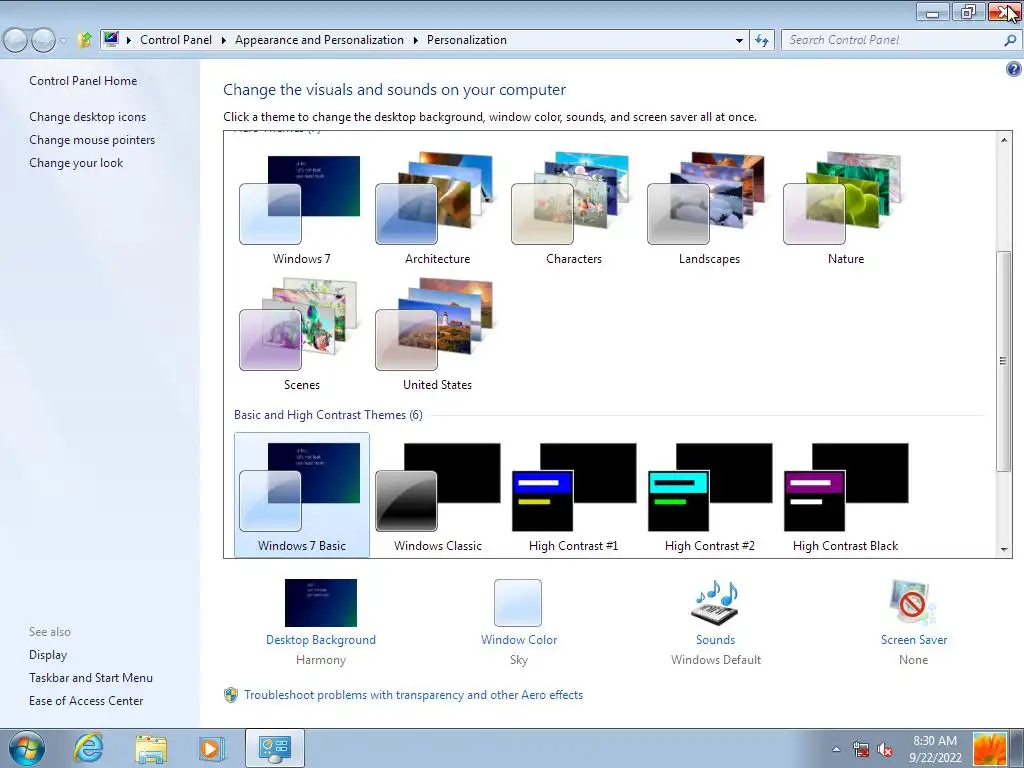This screenshot has height=768, width=1024.
Task: Click Control Panel in the breadcrumb
Action: click(x=176, y=40)
